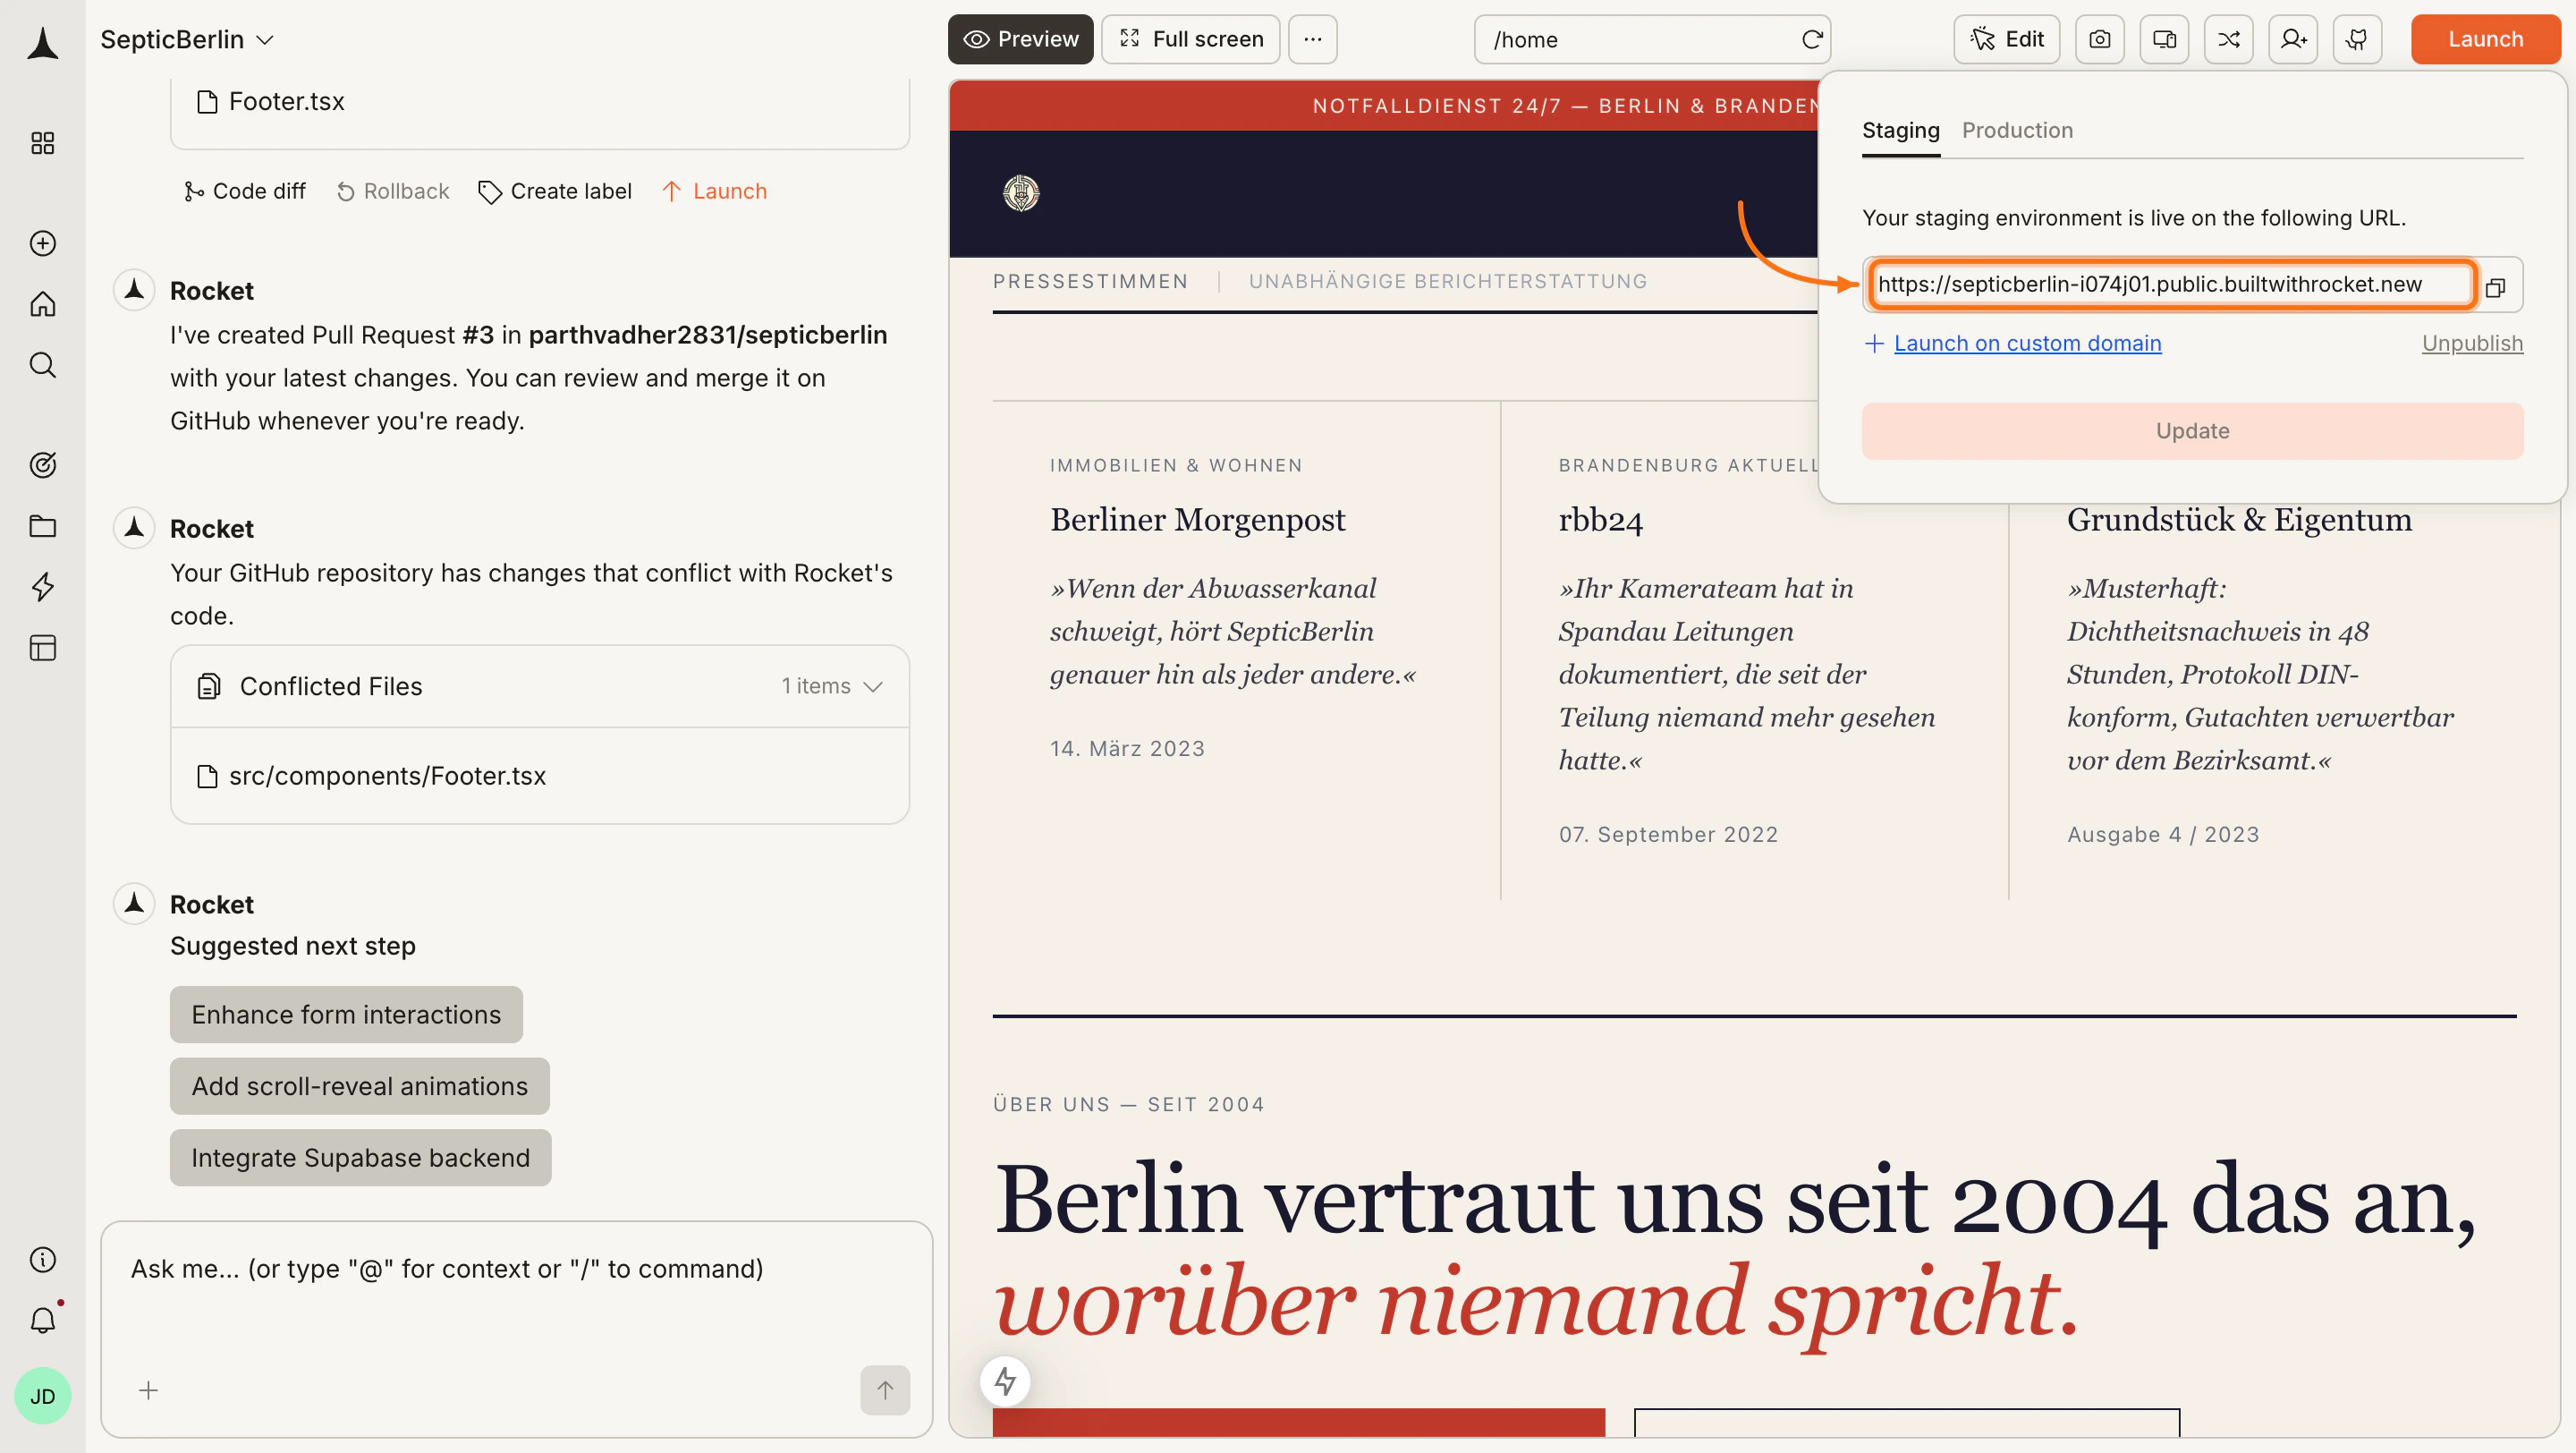Toggle Preview mode

[x=1020, y=39]
